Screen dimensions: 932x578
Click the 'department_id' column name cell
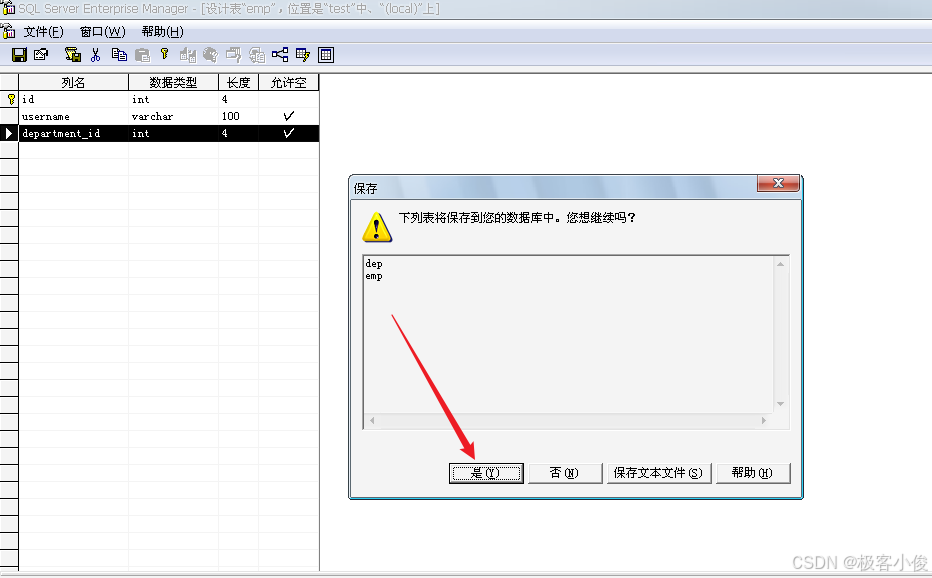74,133
